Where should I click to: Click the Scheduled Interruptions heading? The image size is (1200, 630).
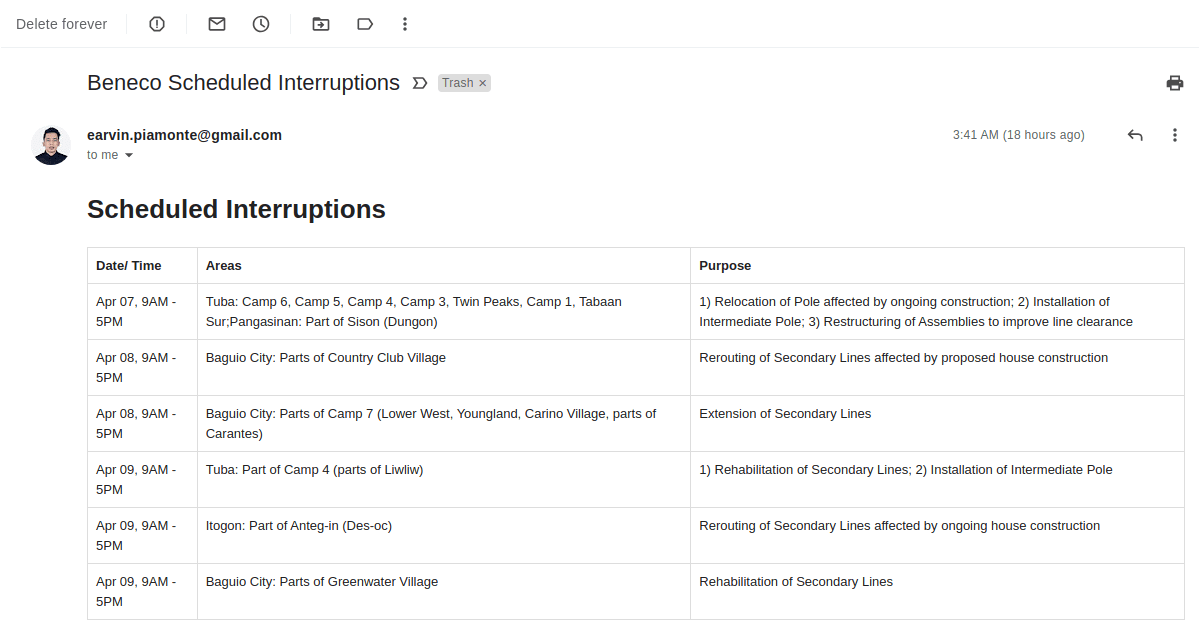point(236,209)
